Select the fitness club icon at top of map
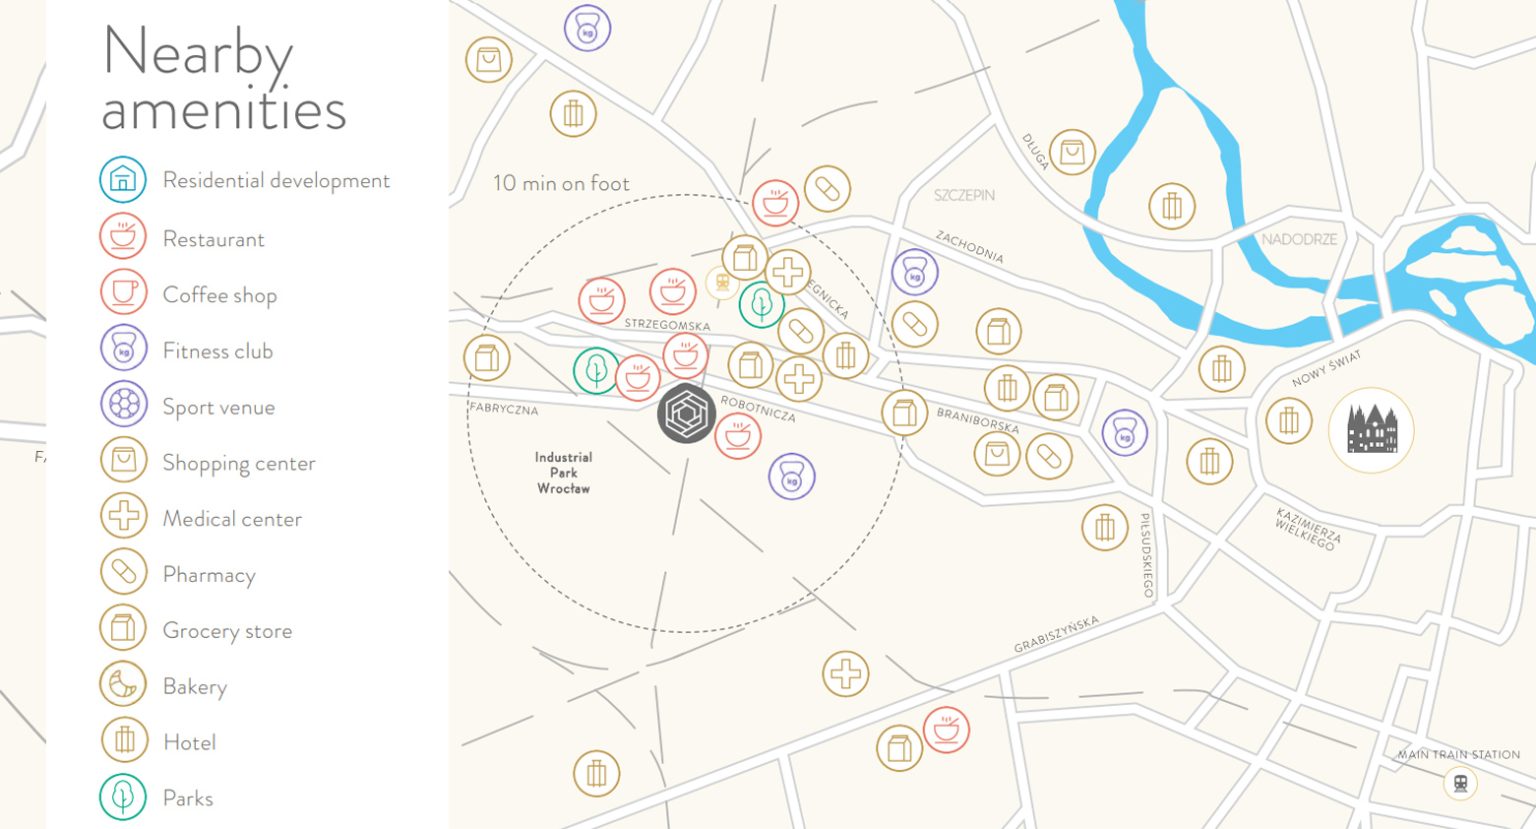Screen dimensions: 1536x829 (x=587, y=28)
